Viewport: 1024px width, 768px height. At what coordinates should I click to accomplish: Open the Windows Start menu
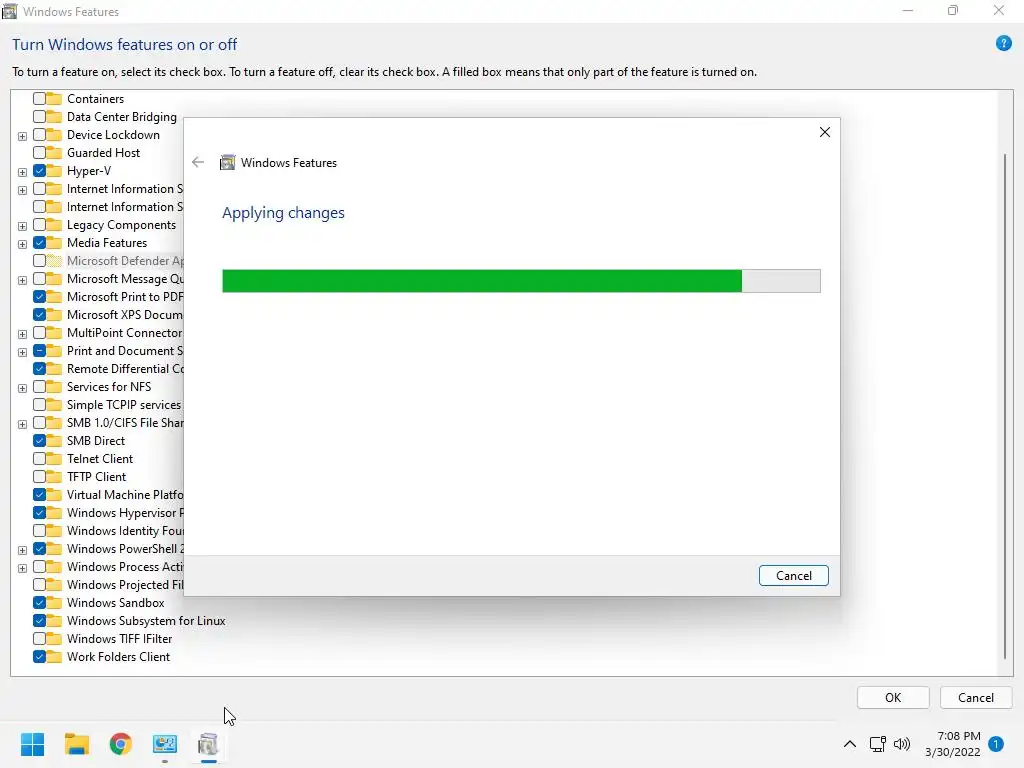(32, 744)
